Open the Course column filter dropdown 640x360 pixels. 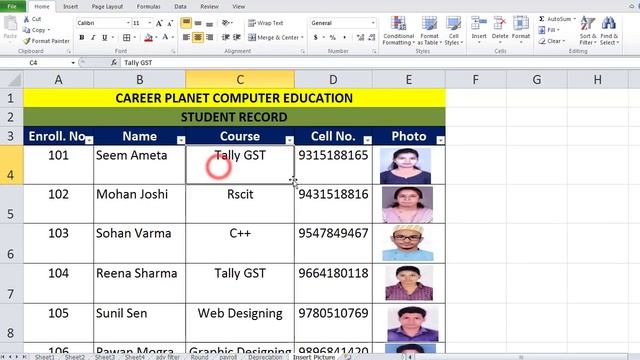(x=289, y=140)
